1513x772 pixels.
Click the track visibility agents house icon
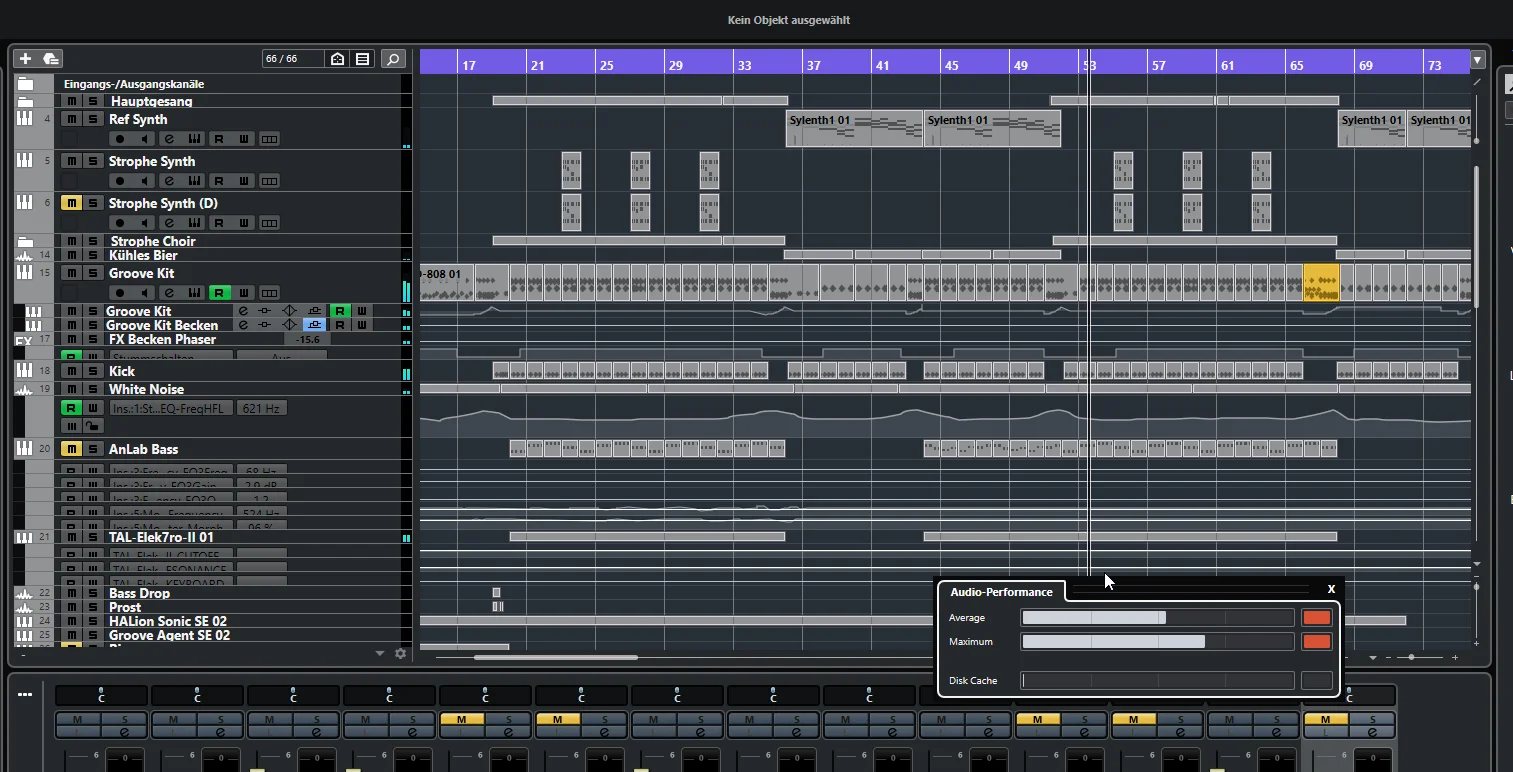pos(338,59)
